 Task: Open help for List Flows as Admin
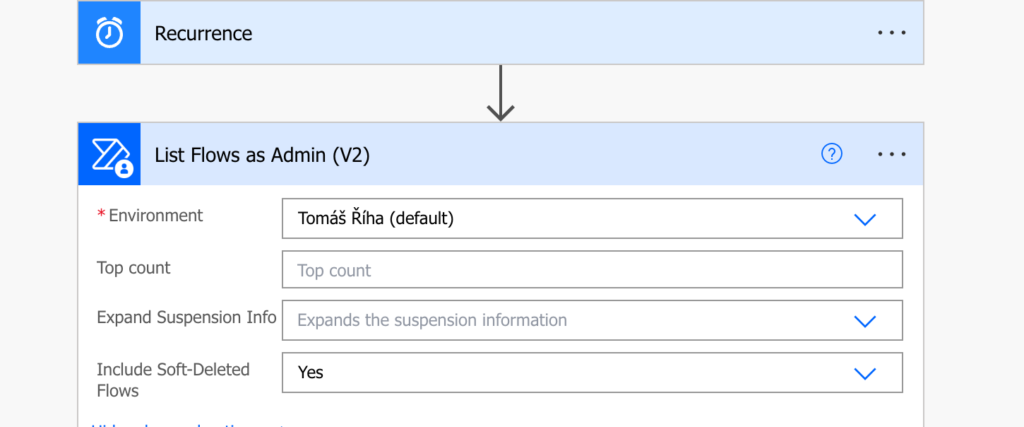[831, 154]
